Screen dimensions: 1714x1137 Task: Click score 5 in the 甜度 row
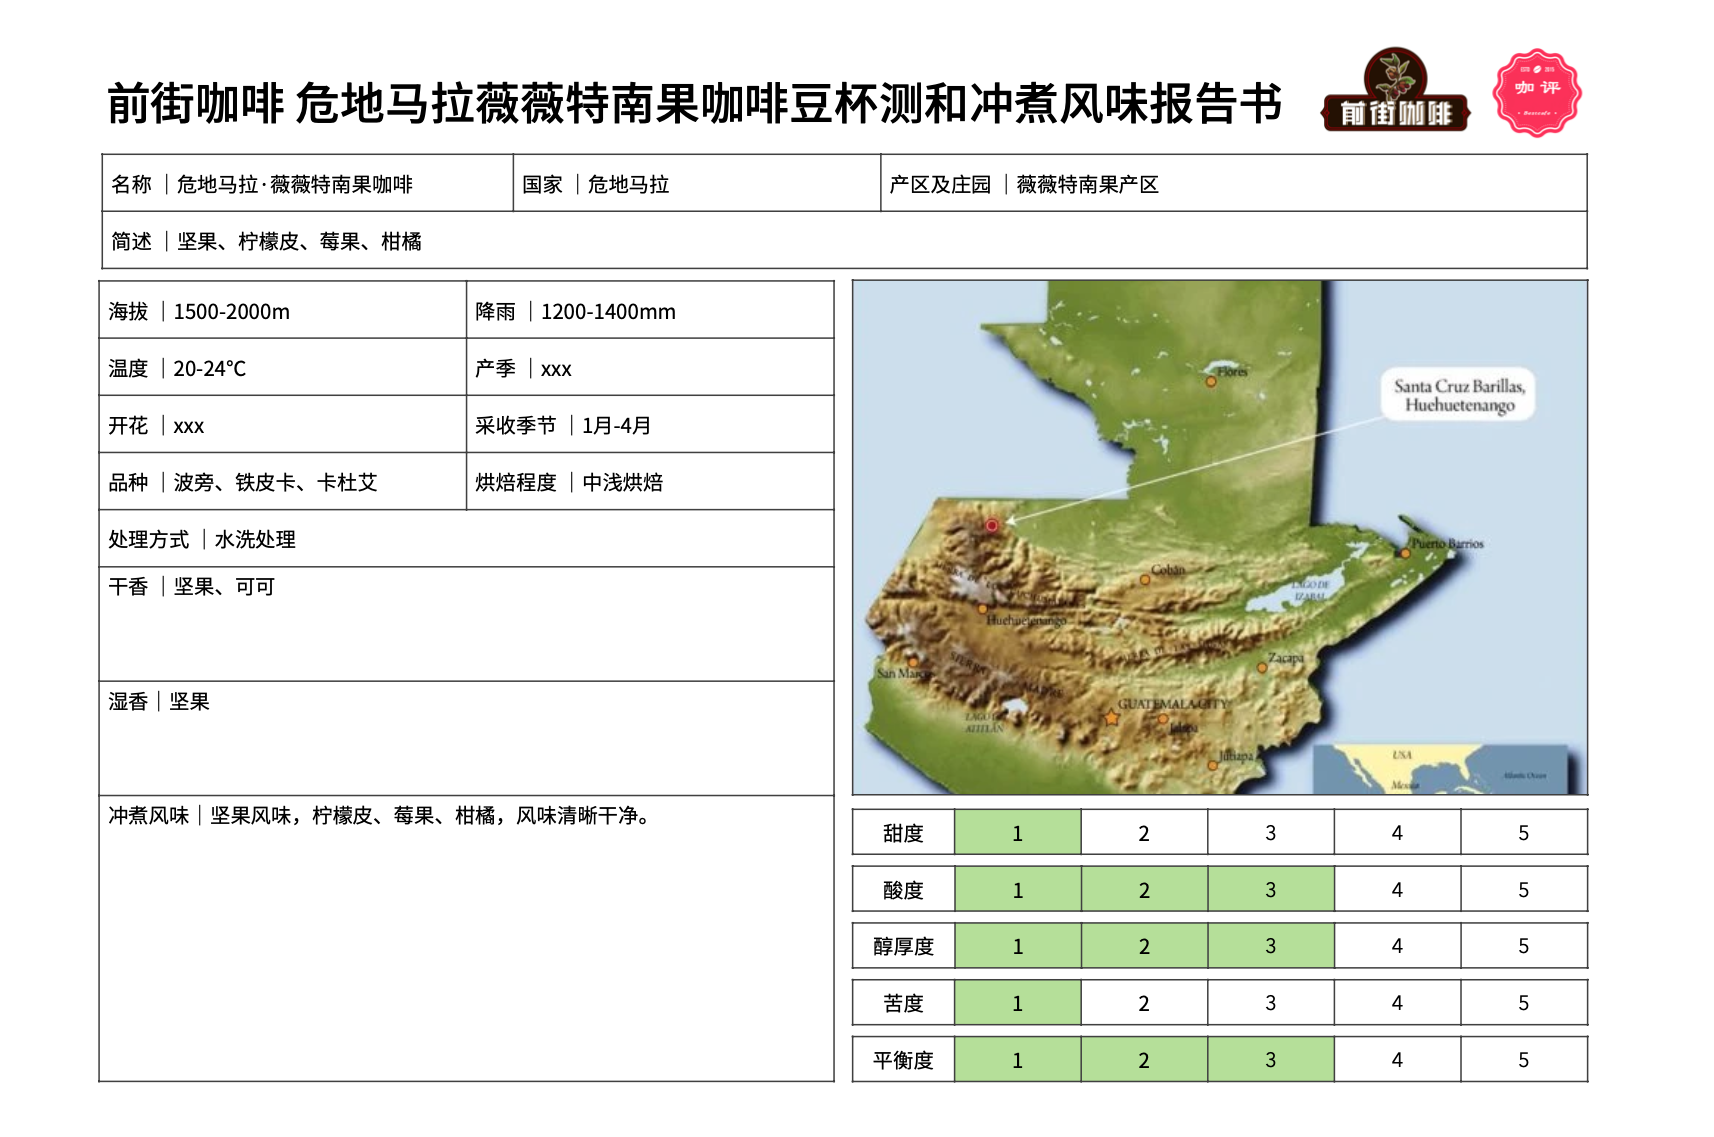click(x=1523, y=832)
